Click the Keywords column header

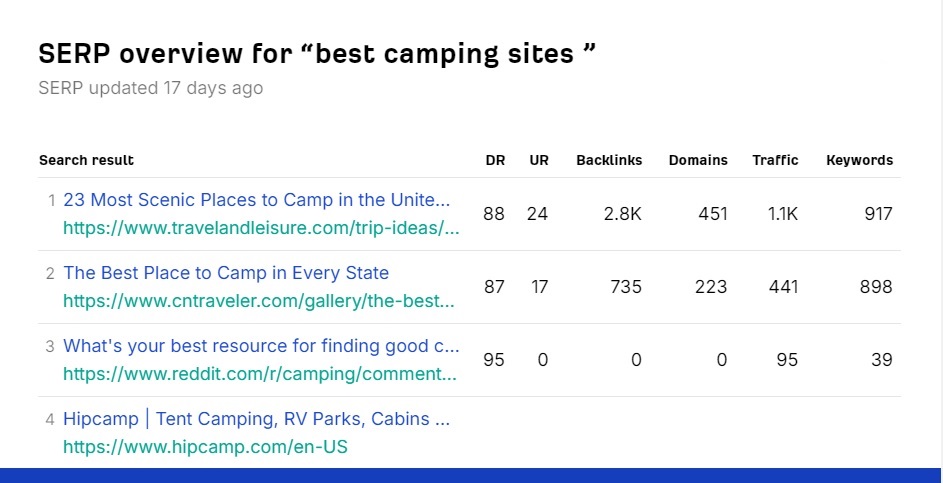tap(859, 161)
